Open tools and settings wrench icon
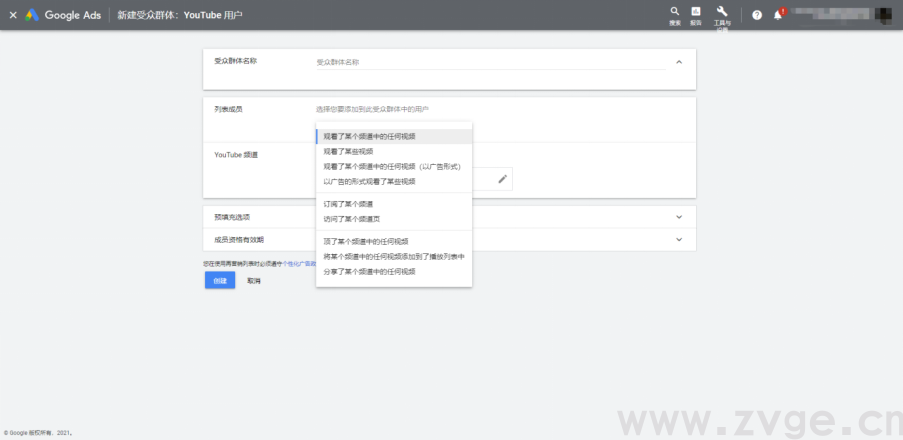Viewport: 903px width, 440px height. (722, 13)
